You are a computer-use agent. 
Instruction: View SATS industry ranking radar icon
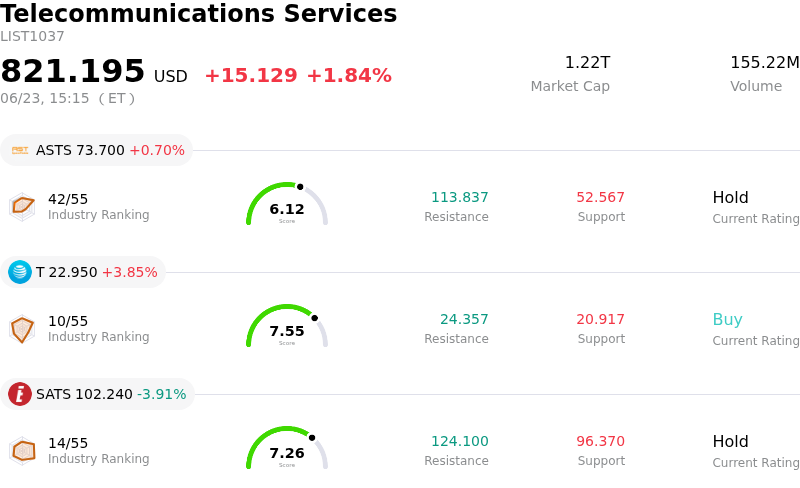pyautogui.click(x=22, y=451)
